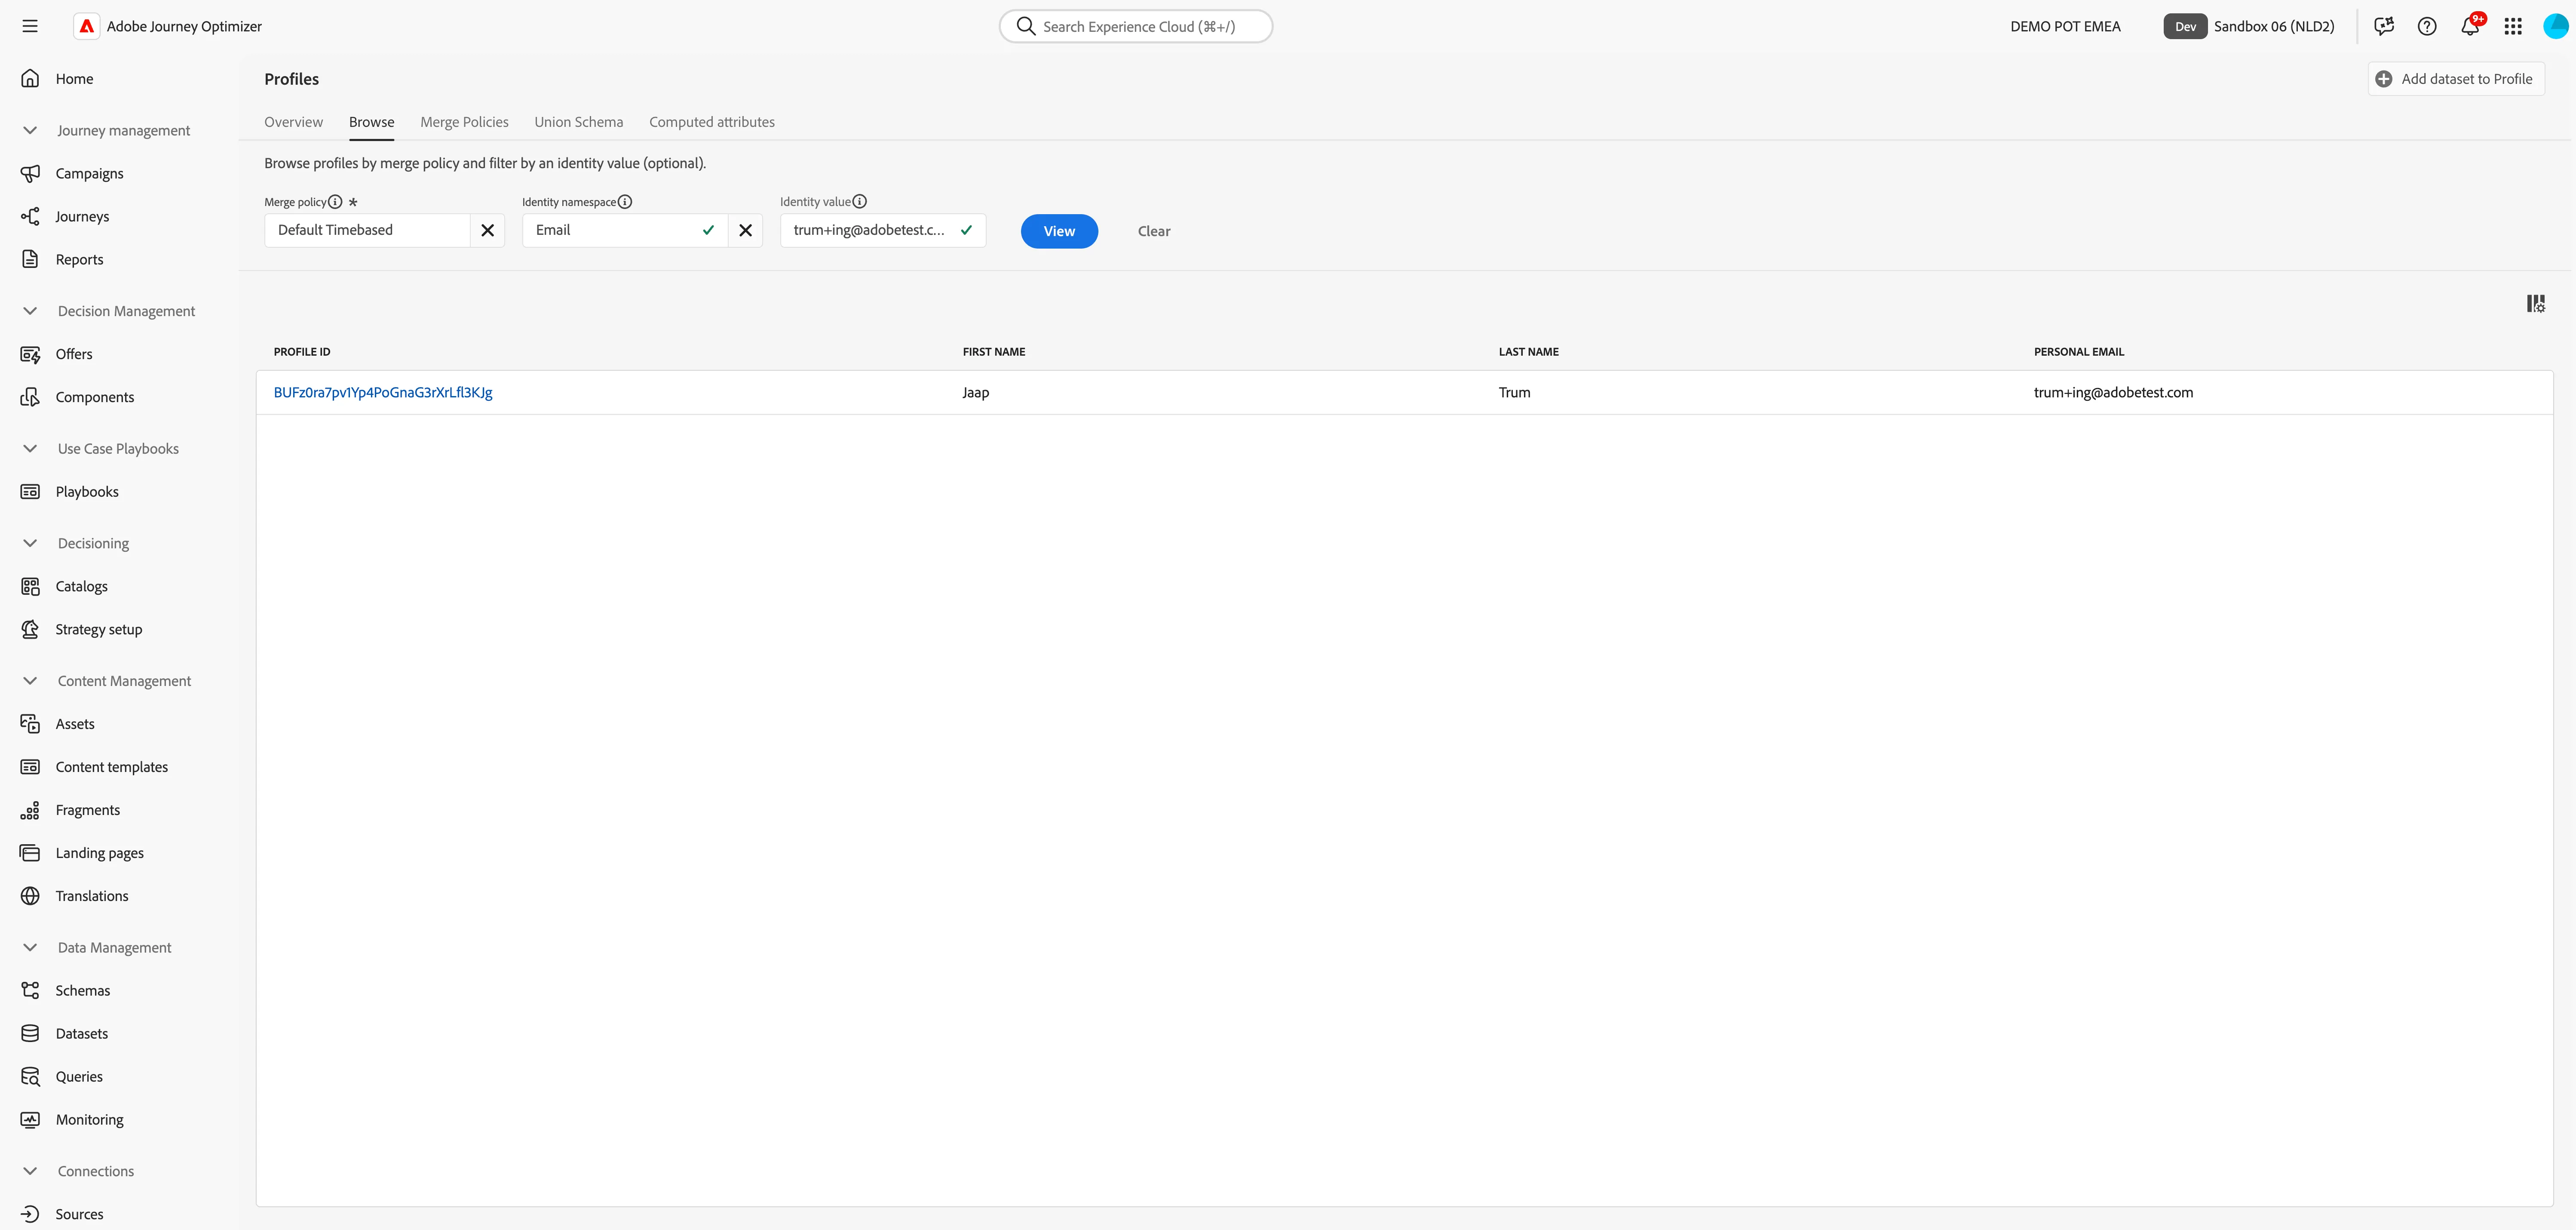Open Offers in the sidebar
Viewport: 2576px width, 1230px height.
coord(73,354)
